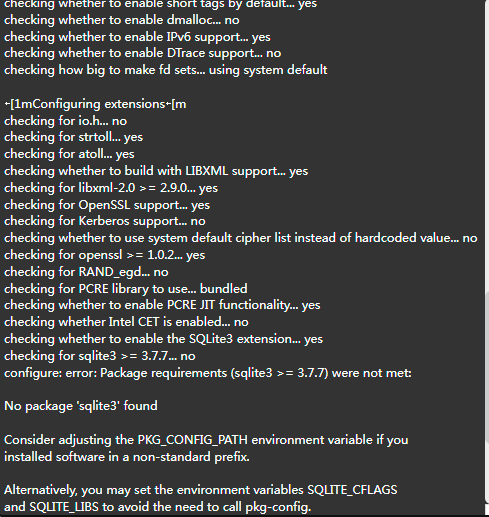Click the 'libxml-2.0 >= 2.9.0' line
Viewport: 489px width, 517px height.
(111, 188)
